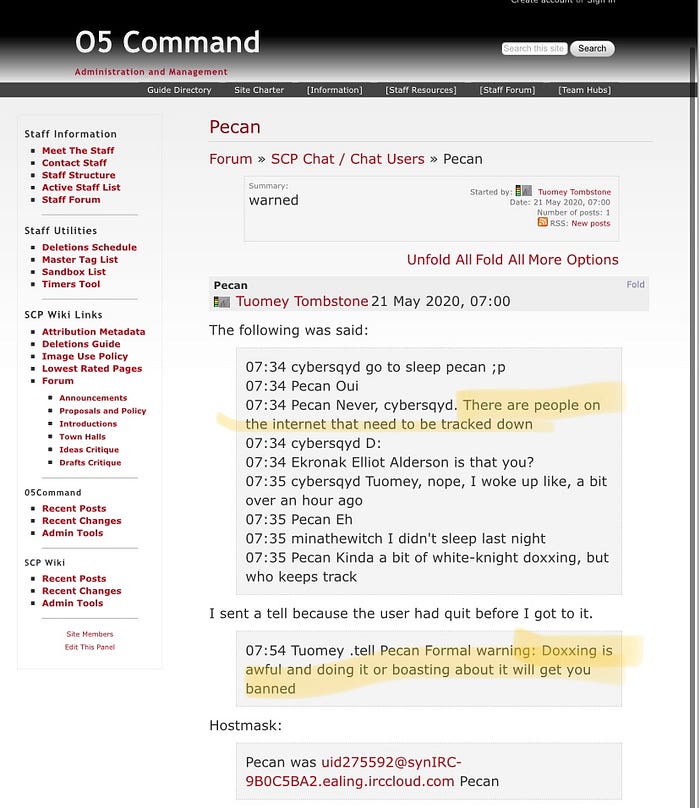
Task: Open Admin Tools under O5Command
Action: click(72, 533)
